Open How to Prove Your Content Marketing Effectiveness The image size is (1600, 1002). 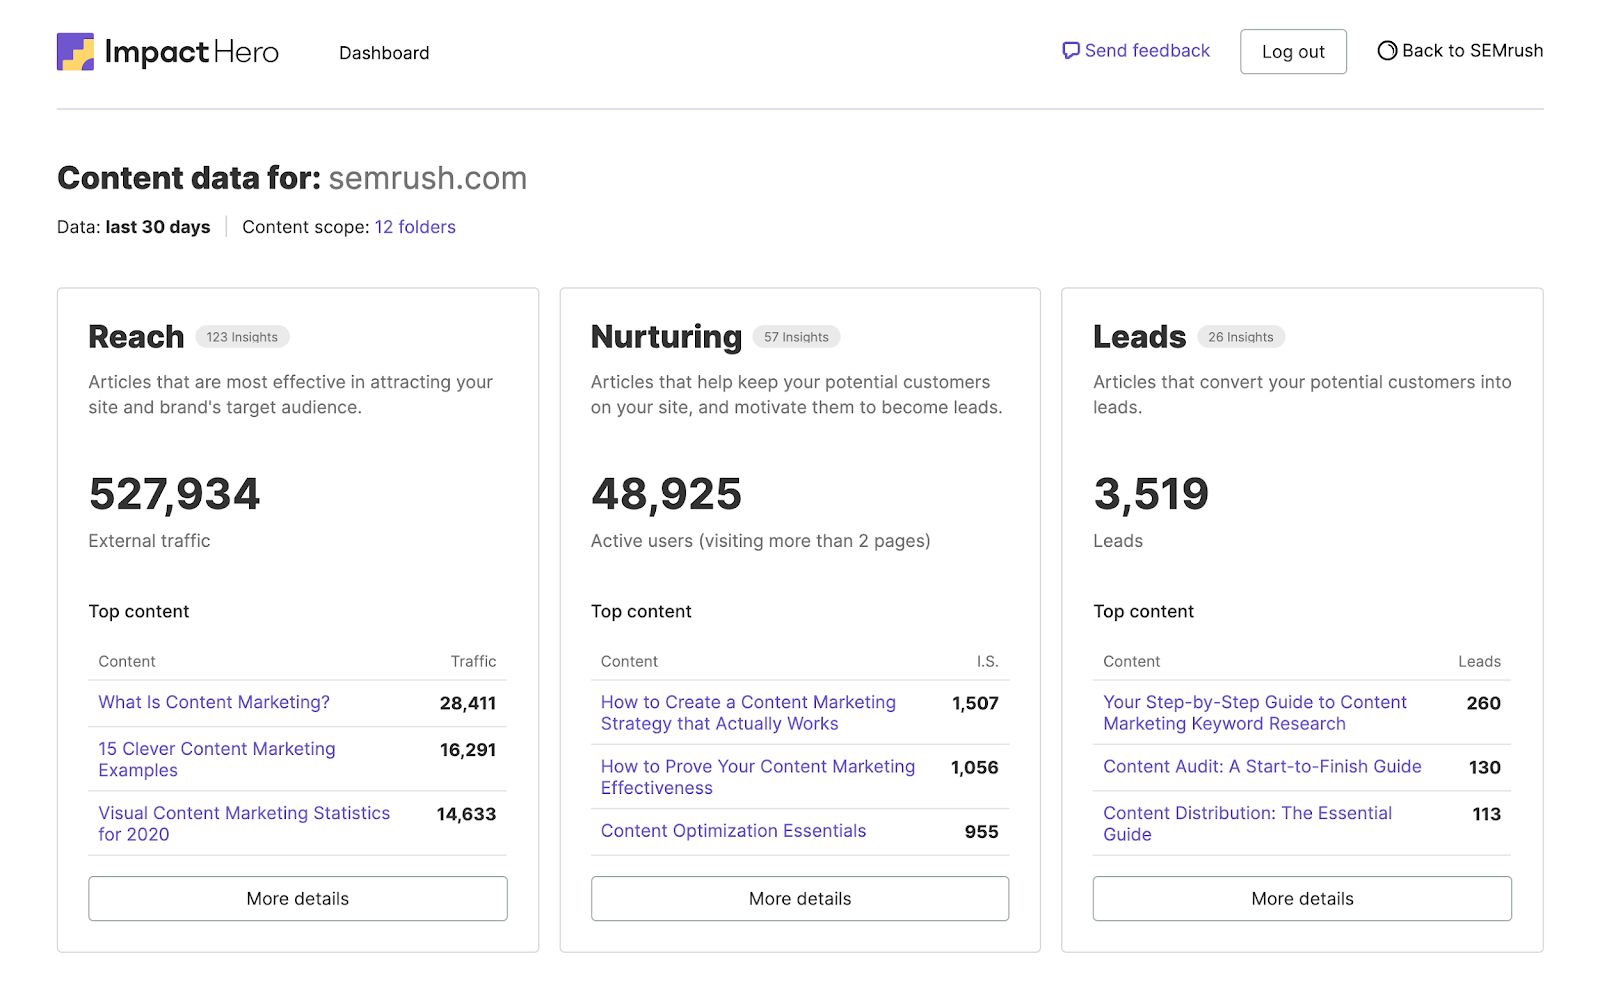[758, 777]
